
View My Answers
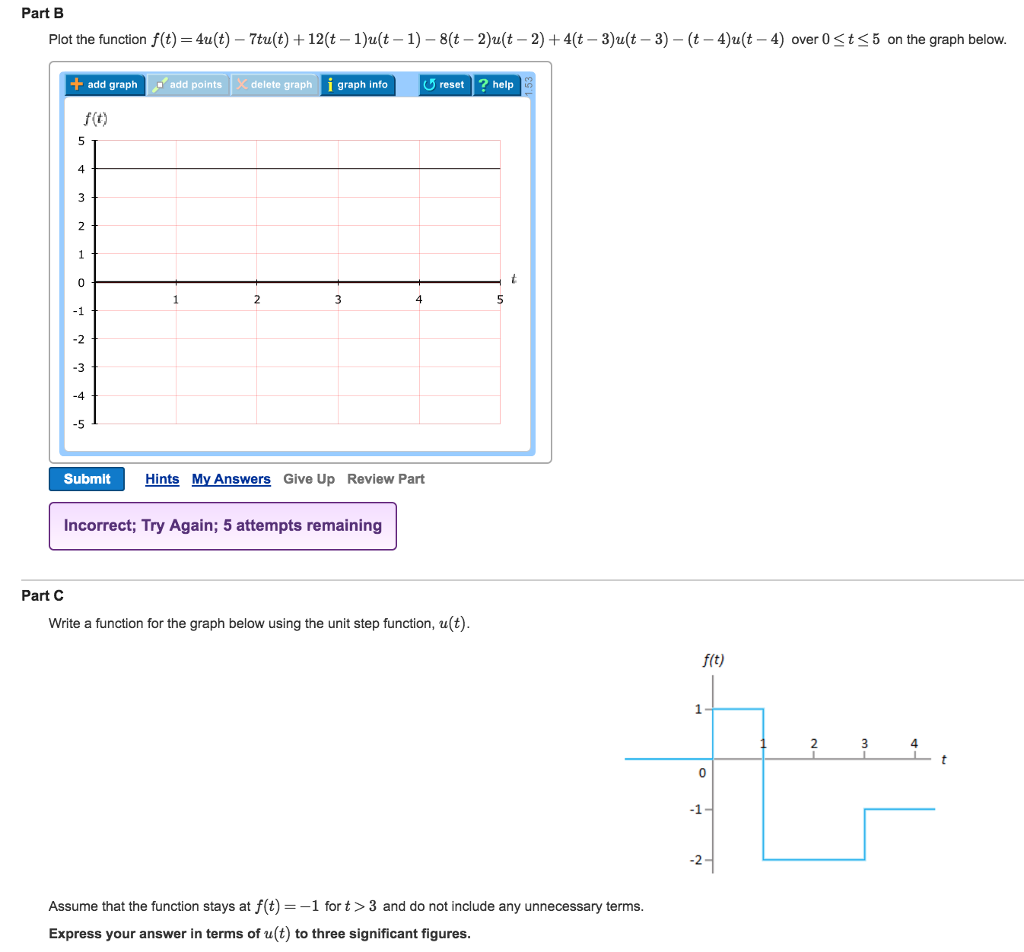point(231,479)
